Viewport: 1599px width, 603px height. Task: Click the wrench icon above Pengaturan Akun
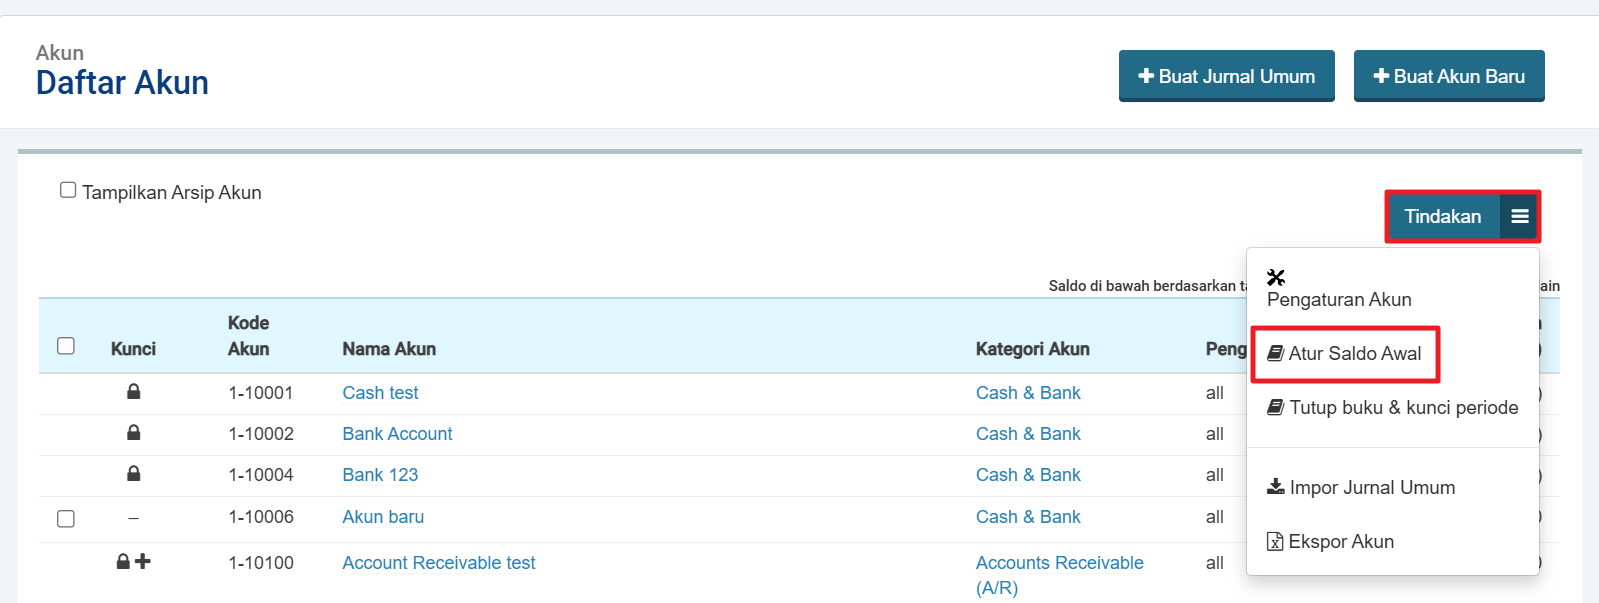tap(1276, 277)
